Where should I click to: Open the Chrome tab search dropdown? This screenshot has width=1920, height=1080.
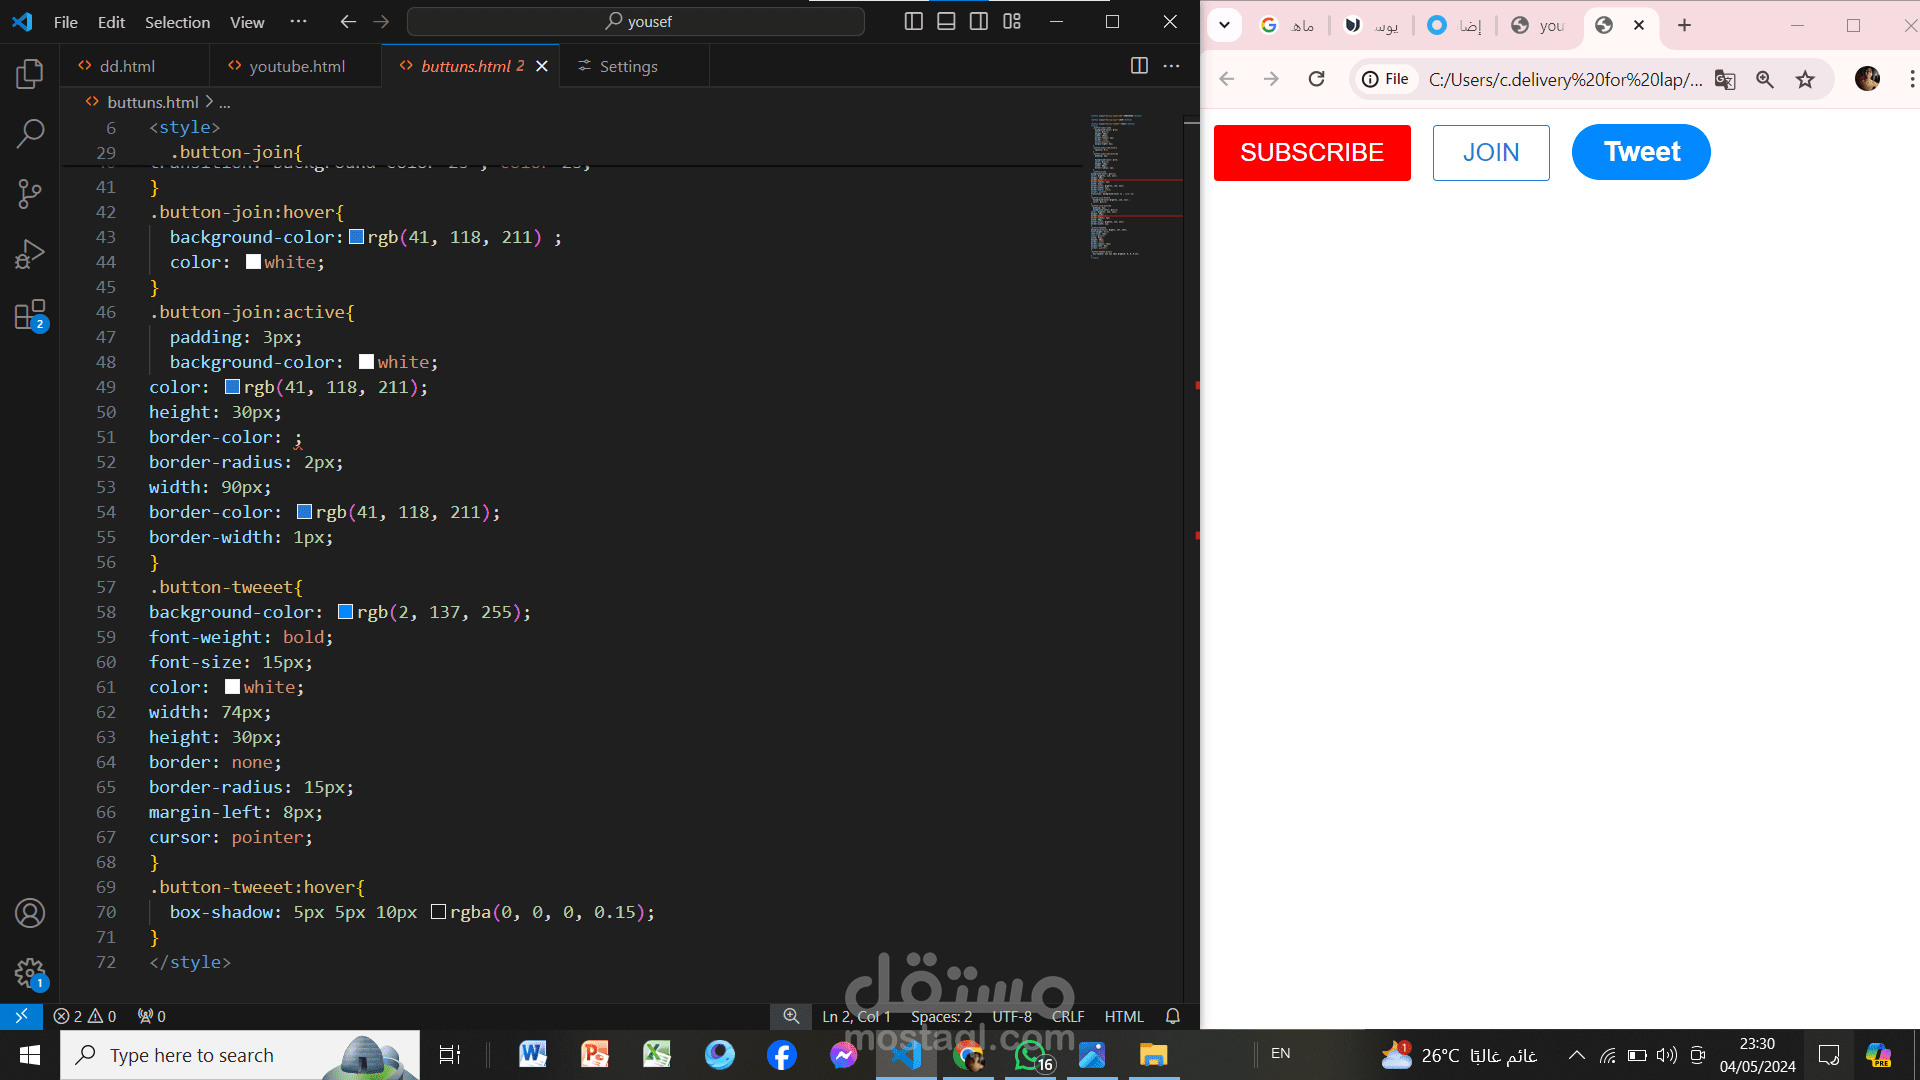click(x=1224, y=25)
